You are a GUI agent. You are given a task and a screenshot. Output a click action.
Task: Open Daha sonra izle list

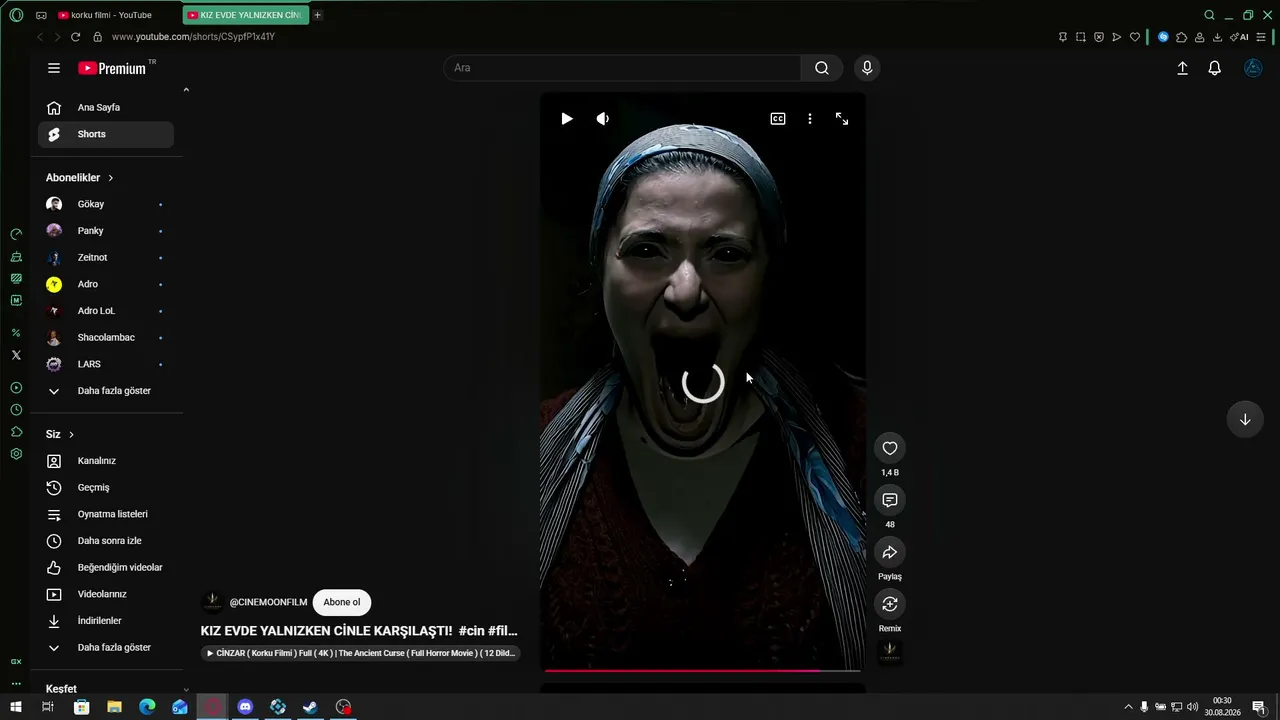point(106,541)
